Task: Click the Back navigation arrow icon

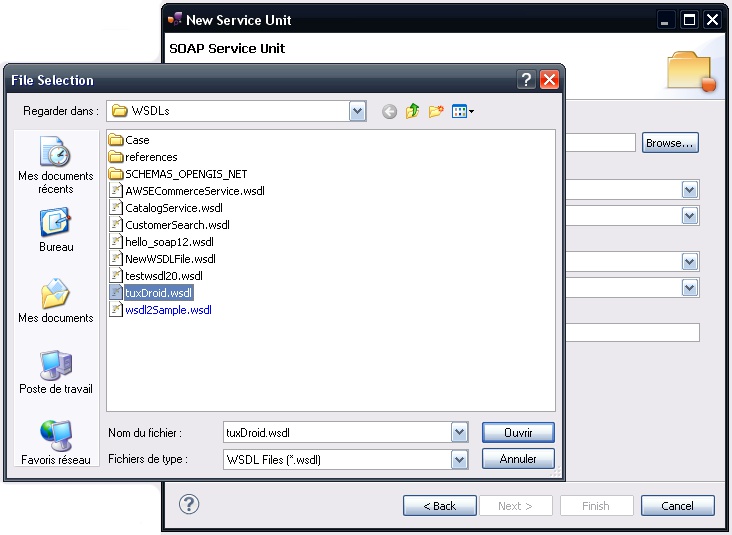Action: click(x=389, y=111)
